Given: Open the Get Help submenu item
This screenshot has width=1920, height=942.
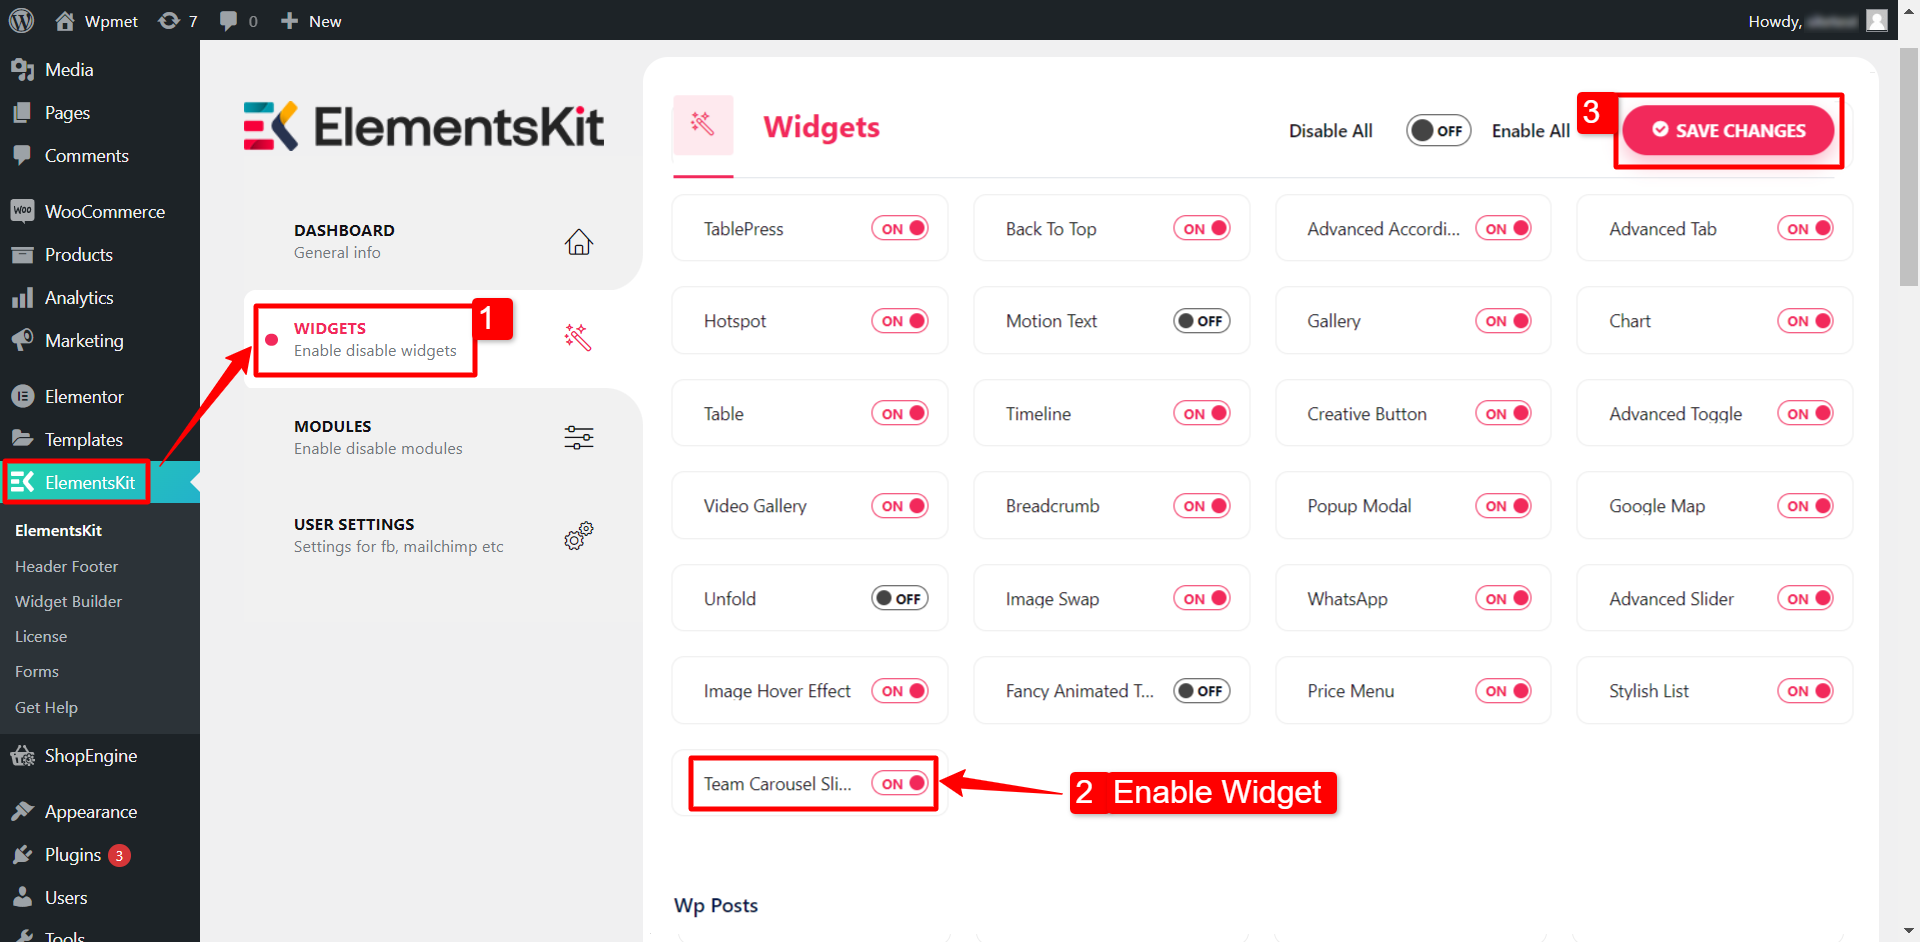Looking at the screenshot, I should [46, 707].
